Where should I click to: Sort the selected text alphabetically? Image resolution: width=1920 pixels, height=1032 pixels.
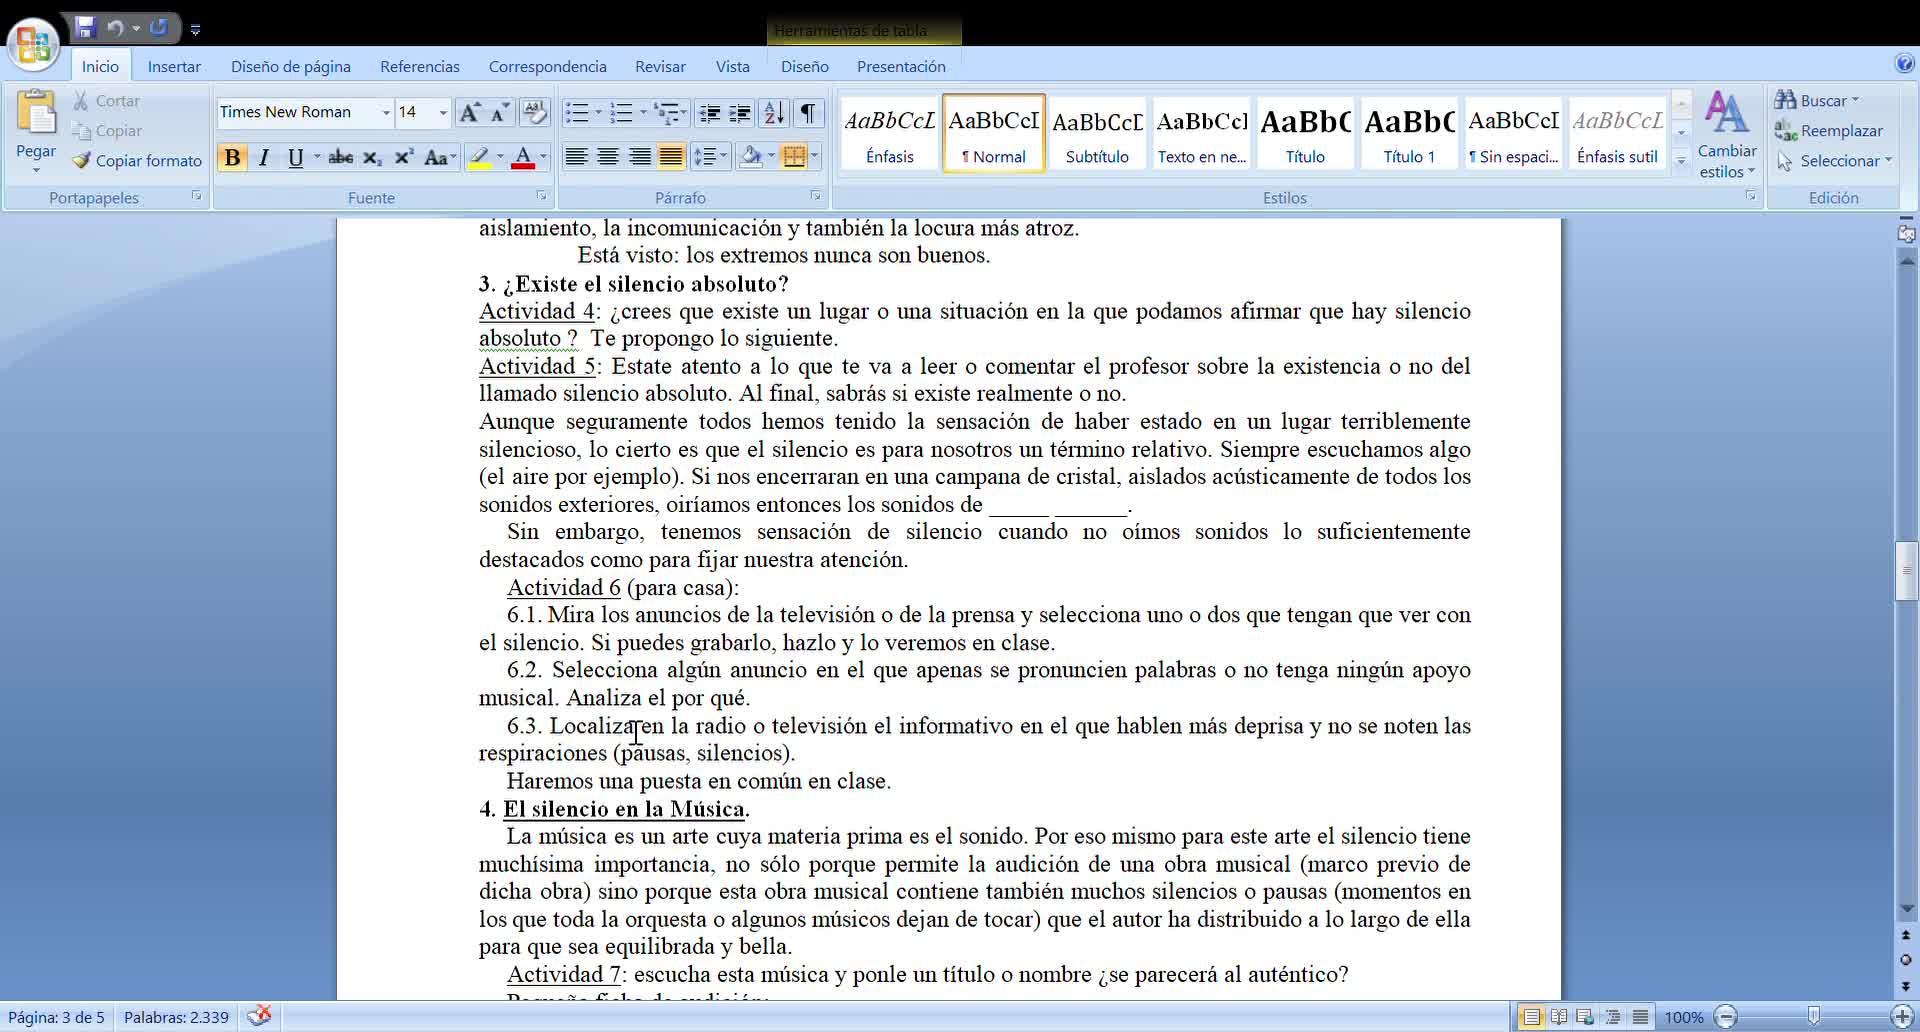point(774,112)
